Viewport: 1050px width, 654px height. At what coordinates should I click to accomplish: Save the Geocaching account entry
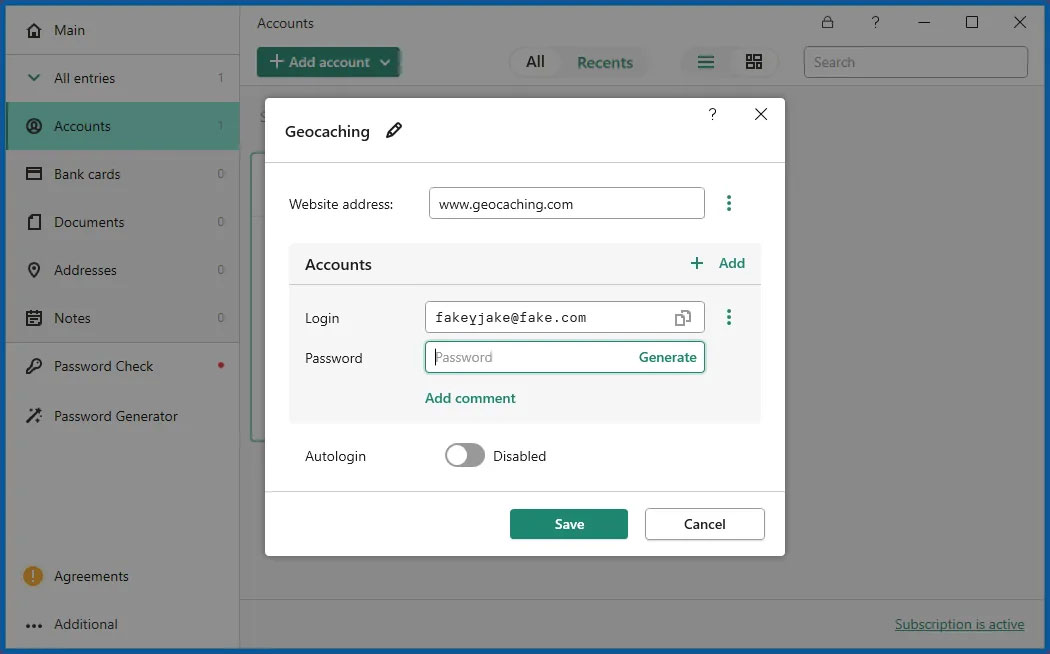(x=569, y=524)
